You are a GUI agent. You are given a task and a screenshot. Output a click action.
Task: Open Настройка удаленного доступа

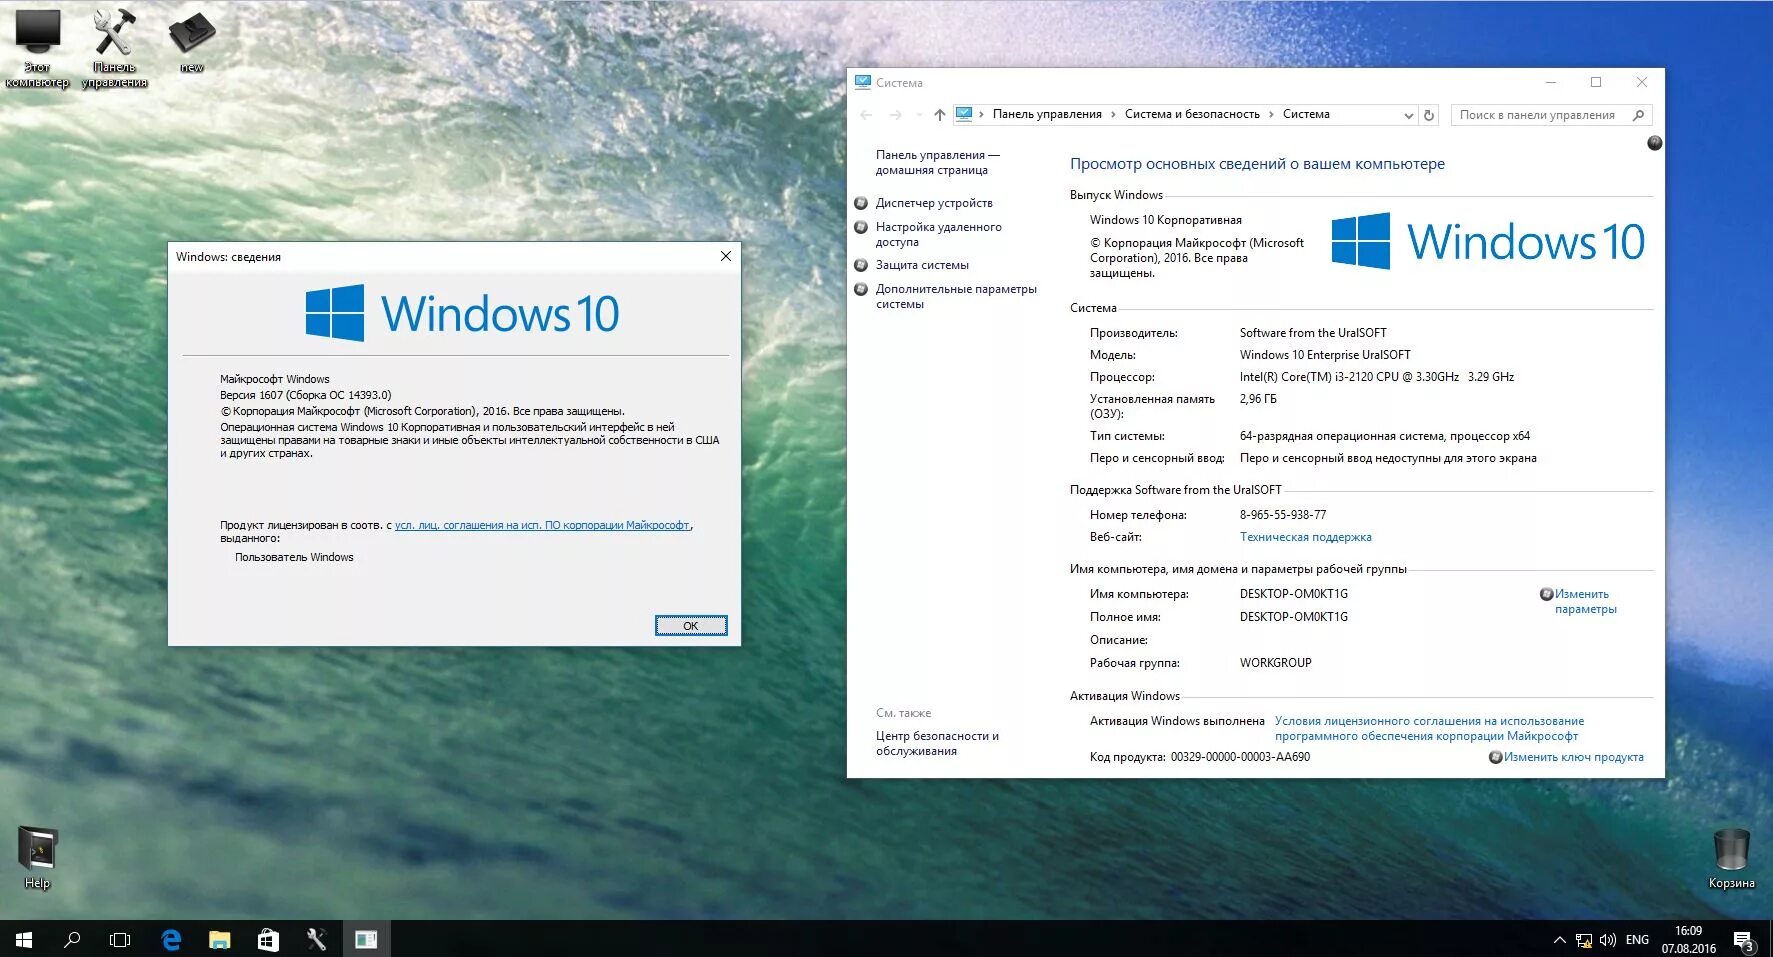click(x=938, y=234)
